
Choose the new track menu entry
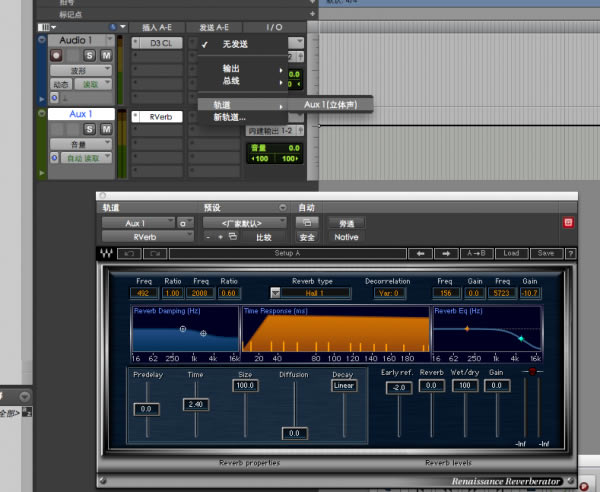point(230,117)
